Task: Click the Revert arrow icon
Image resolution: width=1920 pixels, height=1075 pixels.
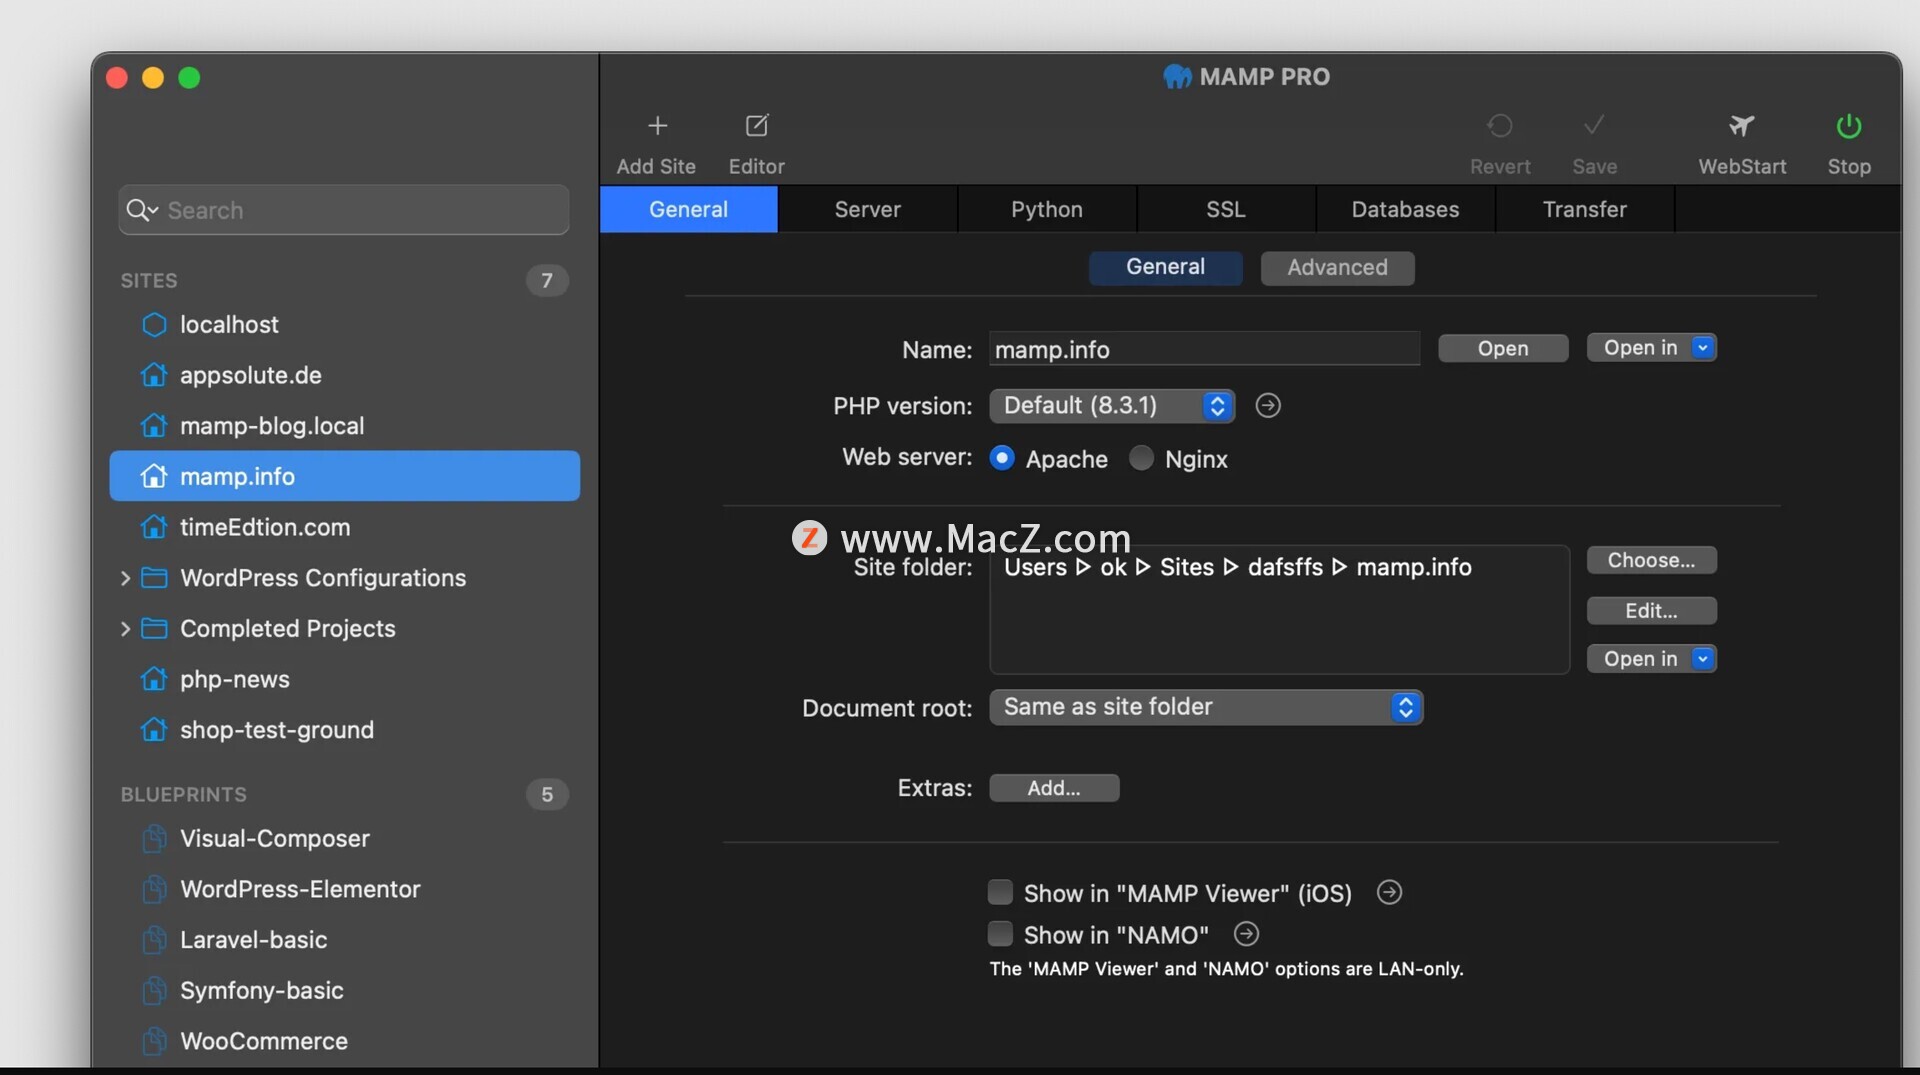Action: pyautogui.click(x=1499, y=126)
